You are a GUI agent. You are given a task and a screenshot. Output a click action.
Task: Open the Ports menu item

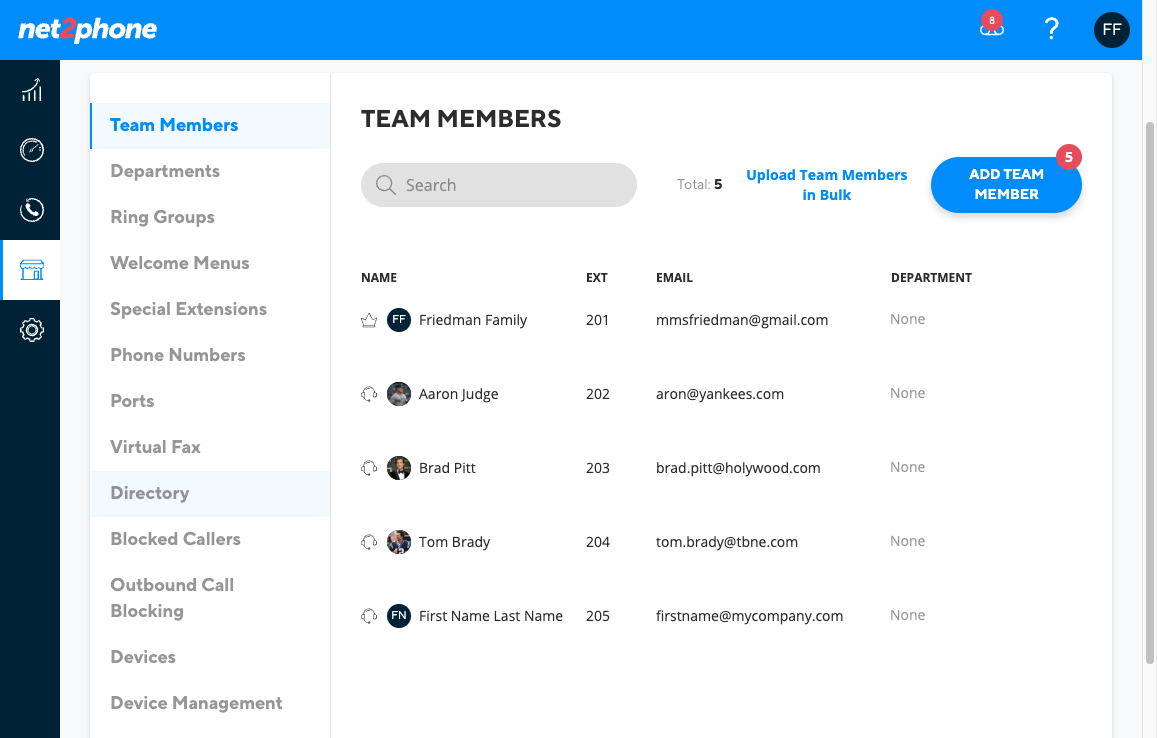tap(210, 401)
